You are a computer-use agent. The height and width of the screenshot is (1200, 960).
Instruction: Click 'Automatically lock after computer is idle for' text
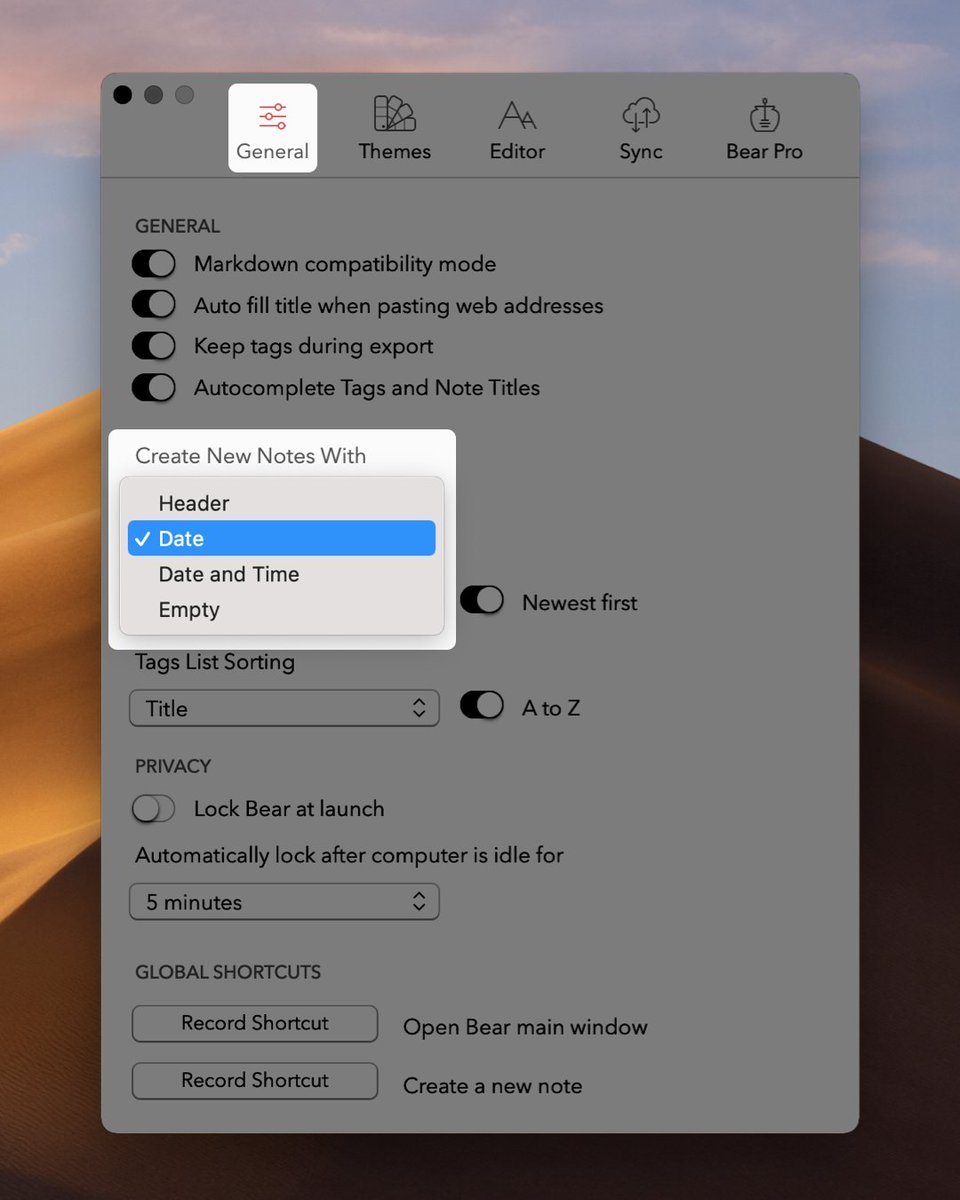(x=349, y=855)
